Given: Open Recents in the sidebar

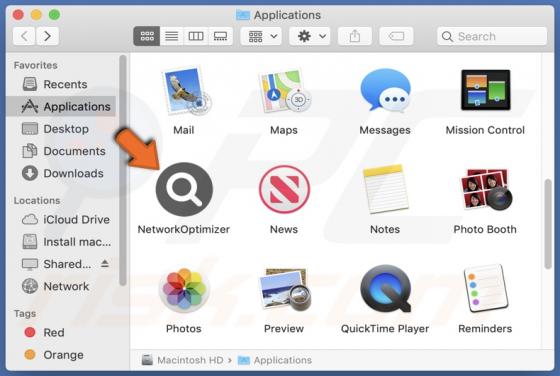Looking at the screenshot, I should pyautogui.click(x=61, y=84).
